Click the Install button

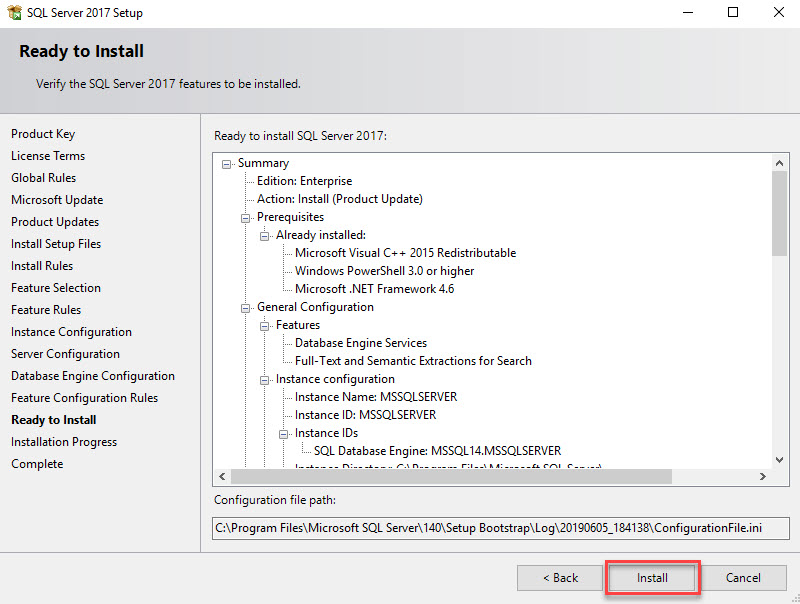tap(652, 577)
